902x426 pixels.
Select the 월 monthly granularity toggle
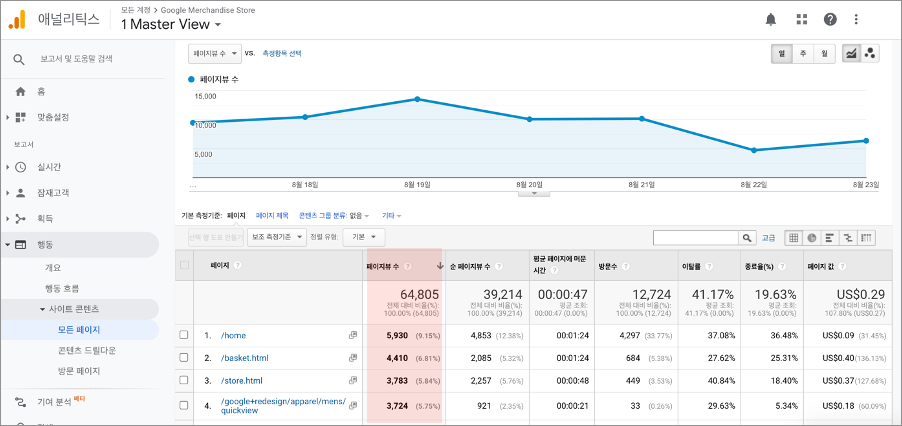824,53
